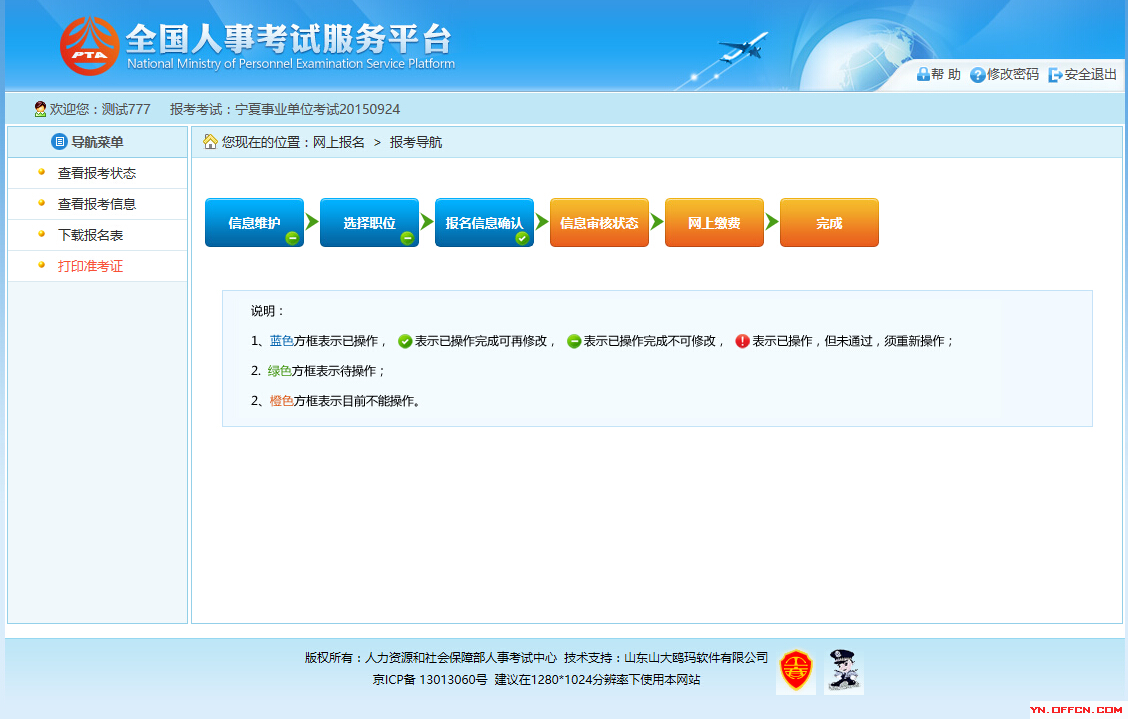This screenshot has height=719, width=1128.
Task: Click the 信息维护 step button
Action: (x=255, y=222)
